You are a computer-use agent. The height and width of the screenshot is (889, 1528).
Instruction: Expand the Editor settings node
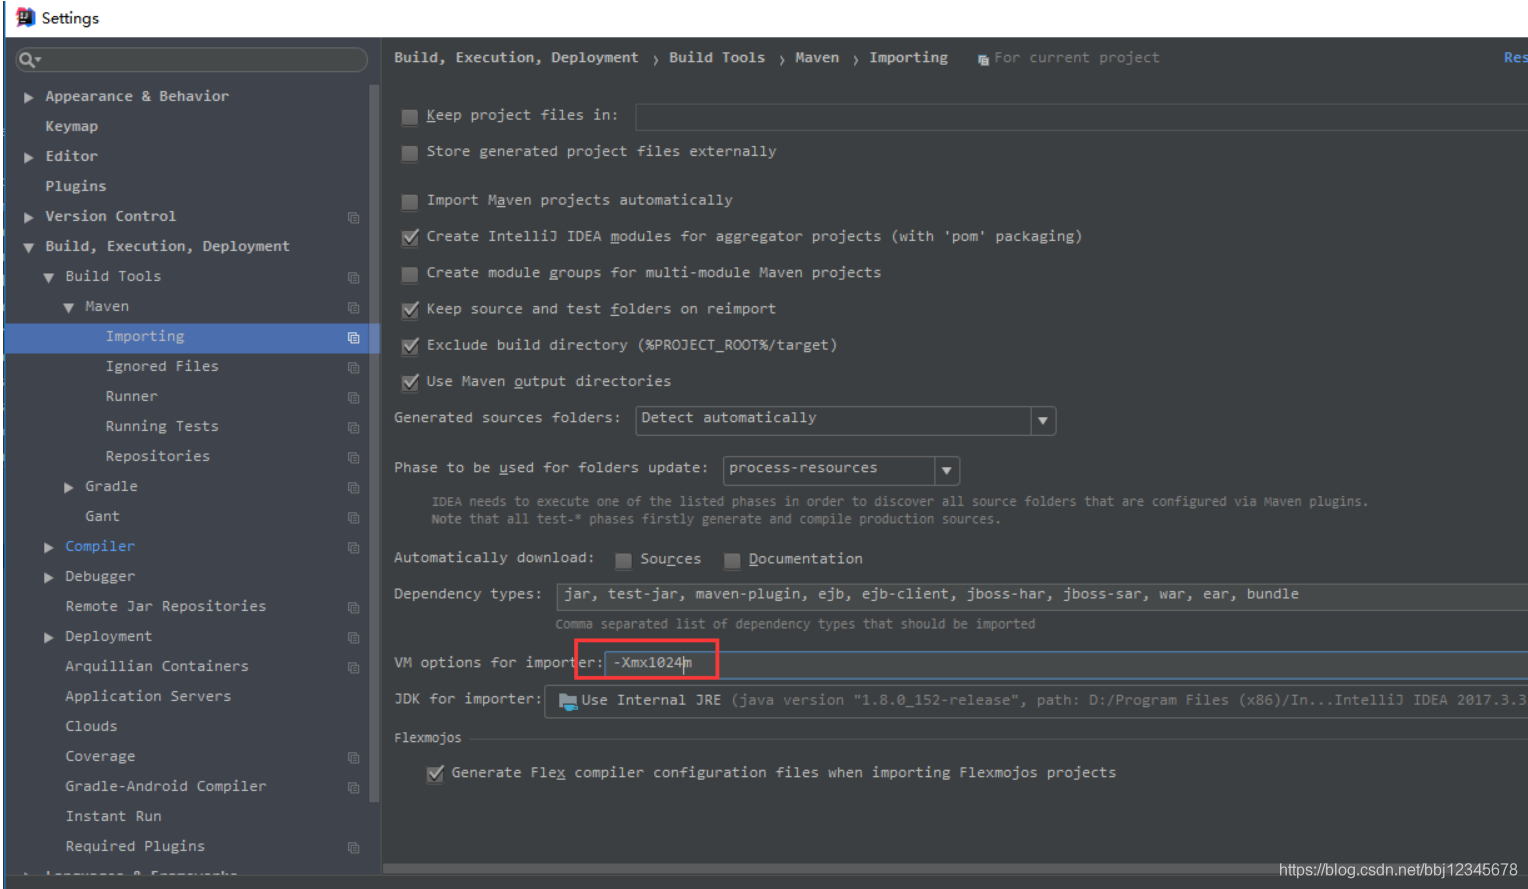click(29, 157)
